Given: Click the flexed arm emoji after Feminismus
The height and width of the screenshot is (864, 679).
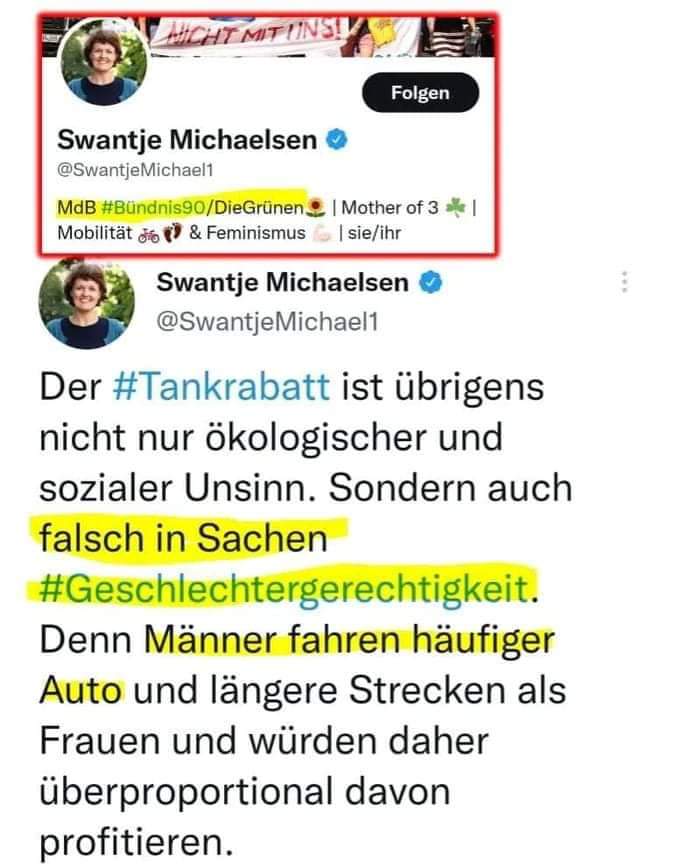Looking at the screenshot, I should click(322, 234).
